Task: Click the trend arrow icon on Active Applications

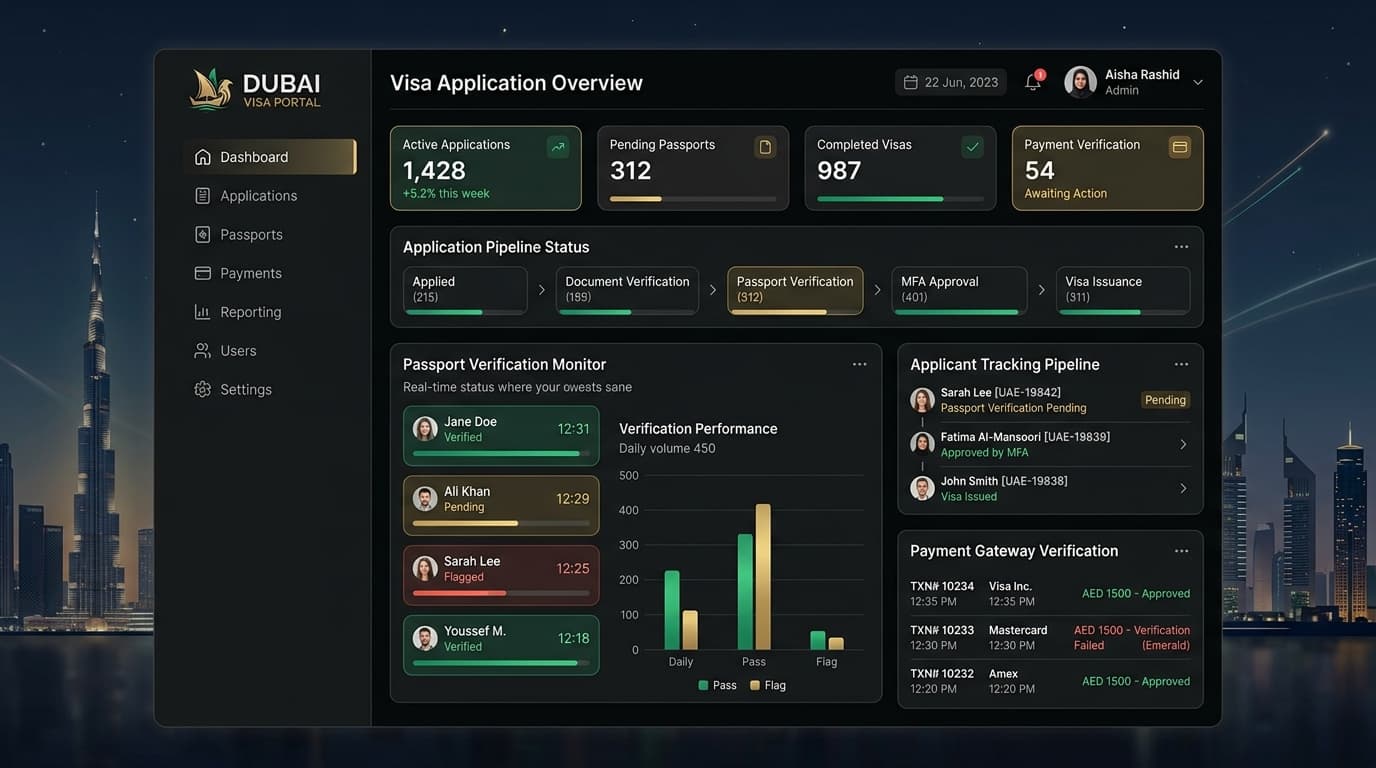Action: [x=558, y=147]
